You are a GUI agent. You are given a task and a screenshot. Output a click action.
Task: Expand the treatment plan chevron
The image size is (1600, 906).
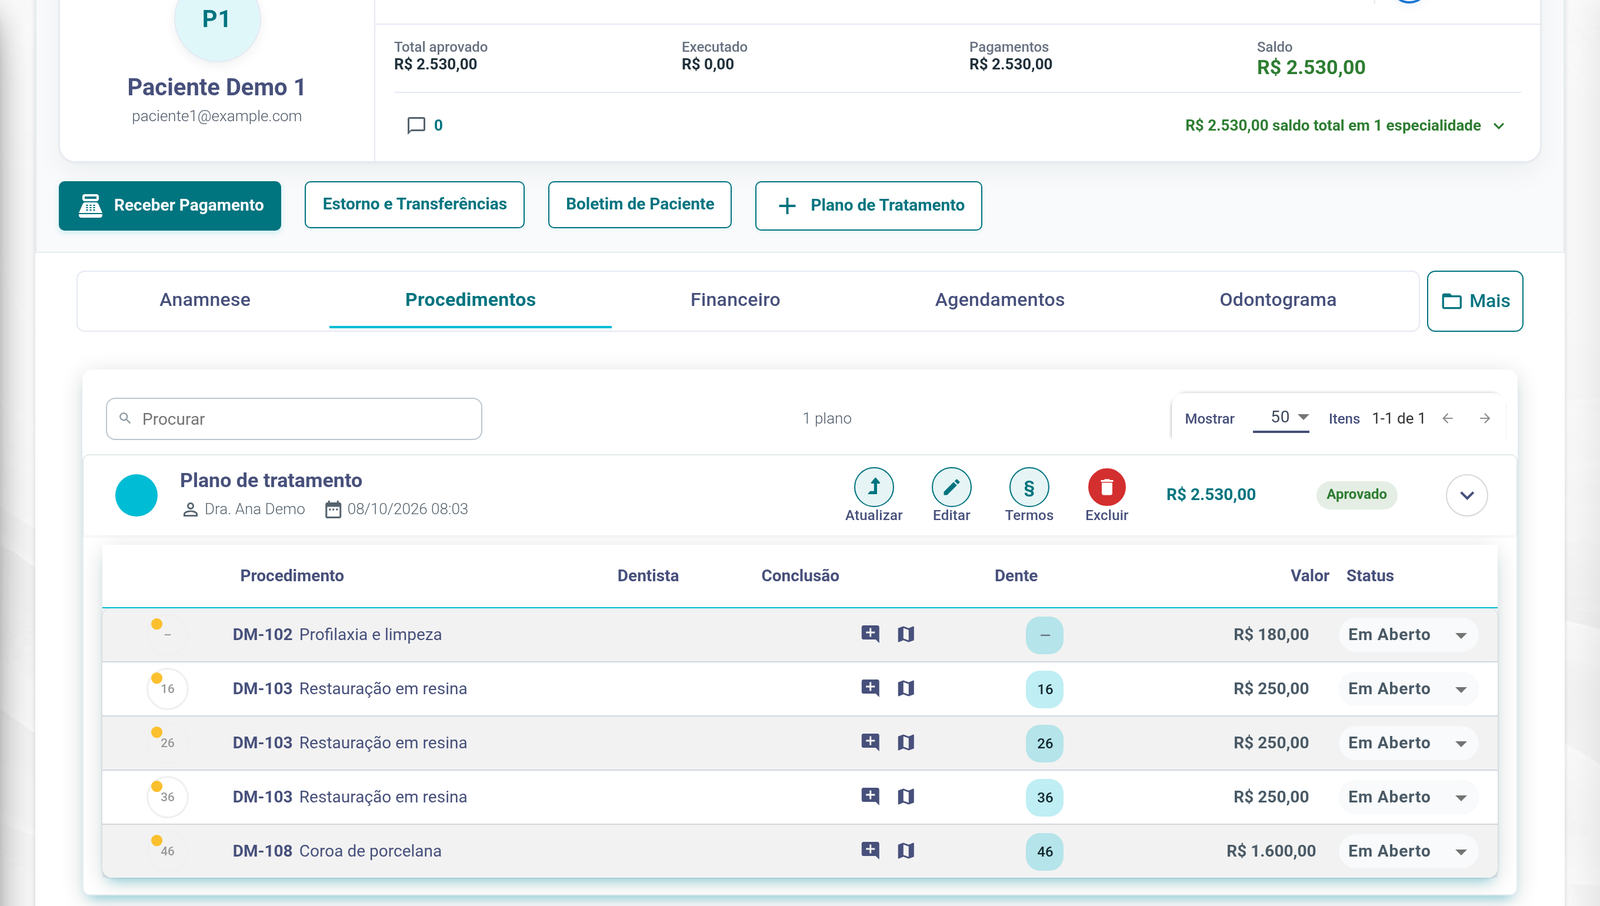tap(1467, 495)
